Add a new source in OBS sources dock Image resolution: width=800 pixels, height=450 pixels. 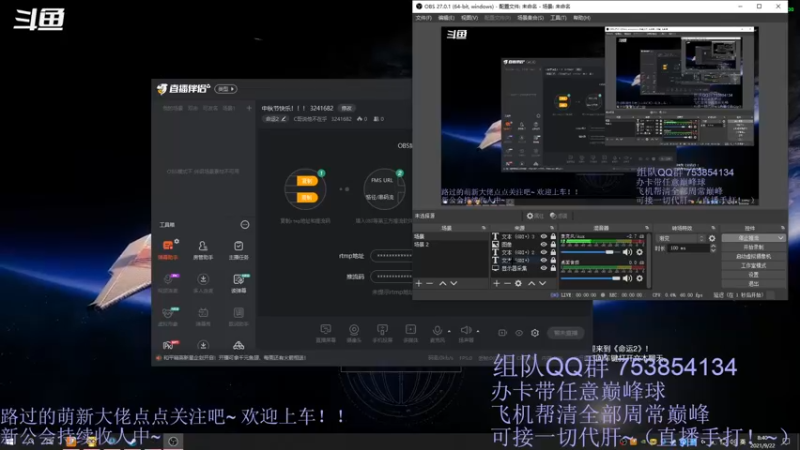[496, 283]
